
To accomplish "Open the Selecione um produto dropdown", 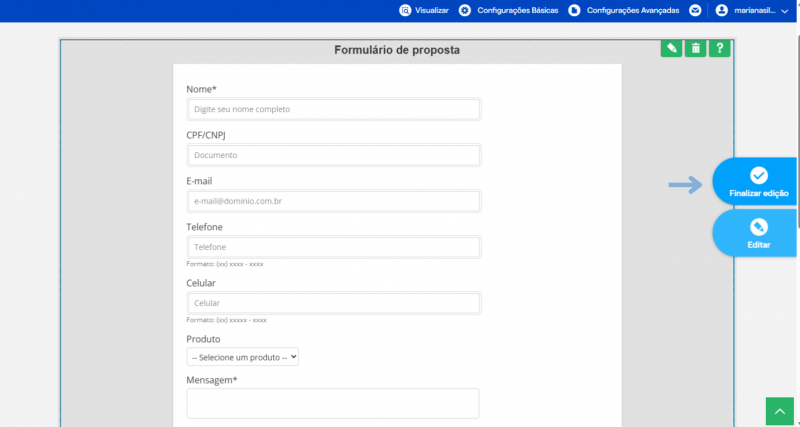I will [243, 357].
